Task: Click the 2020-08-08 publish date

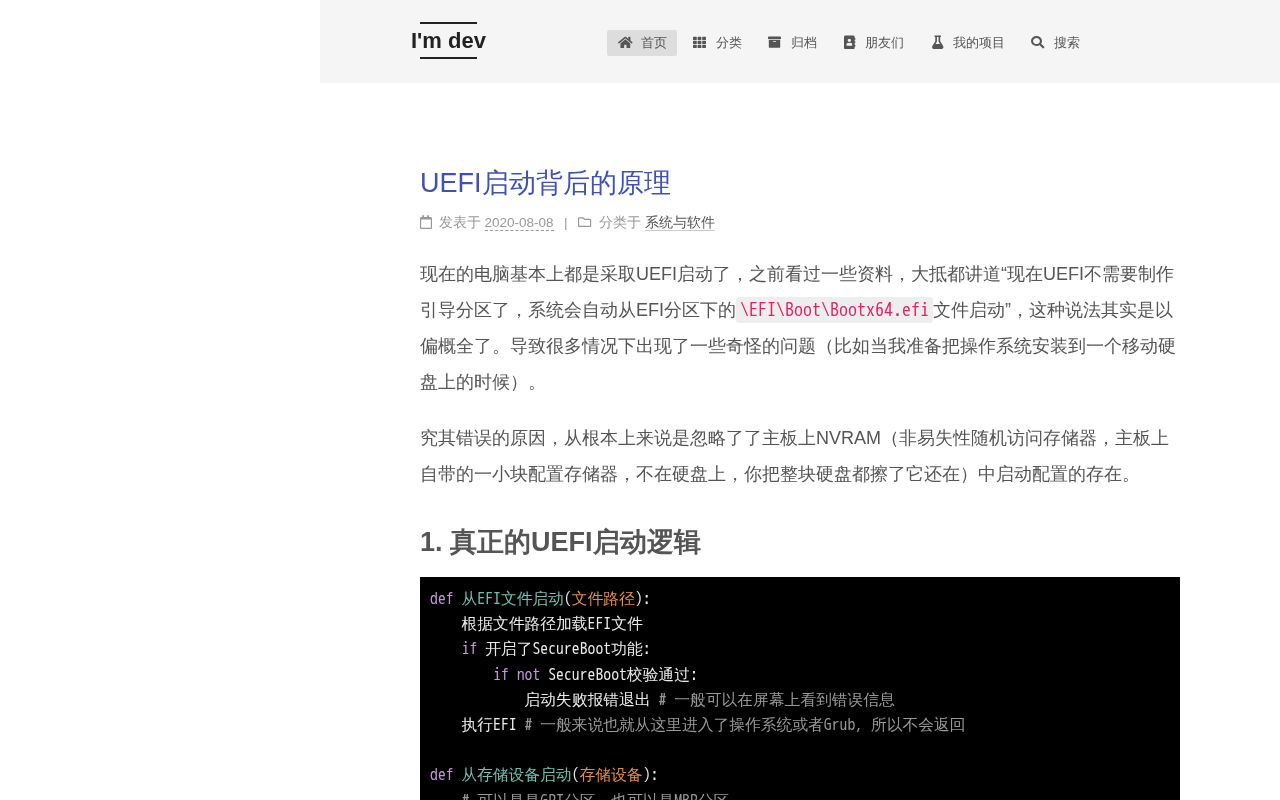Action: 519,223
